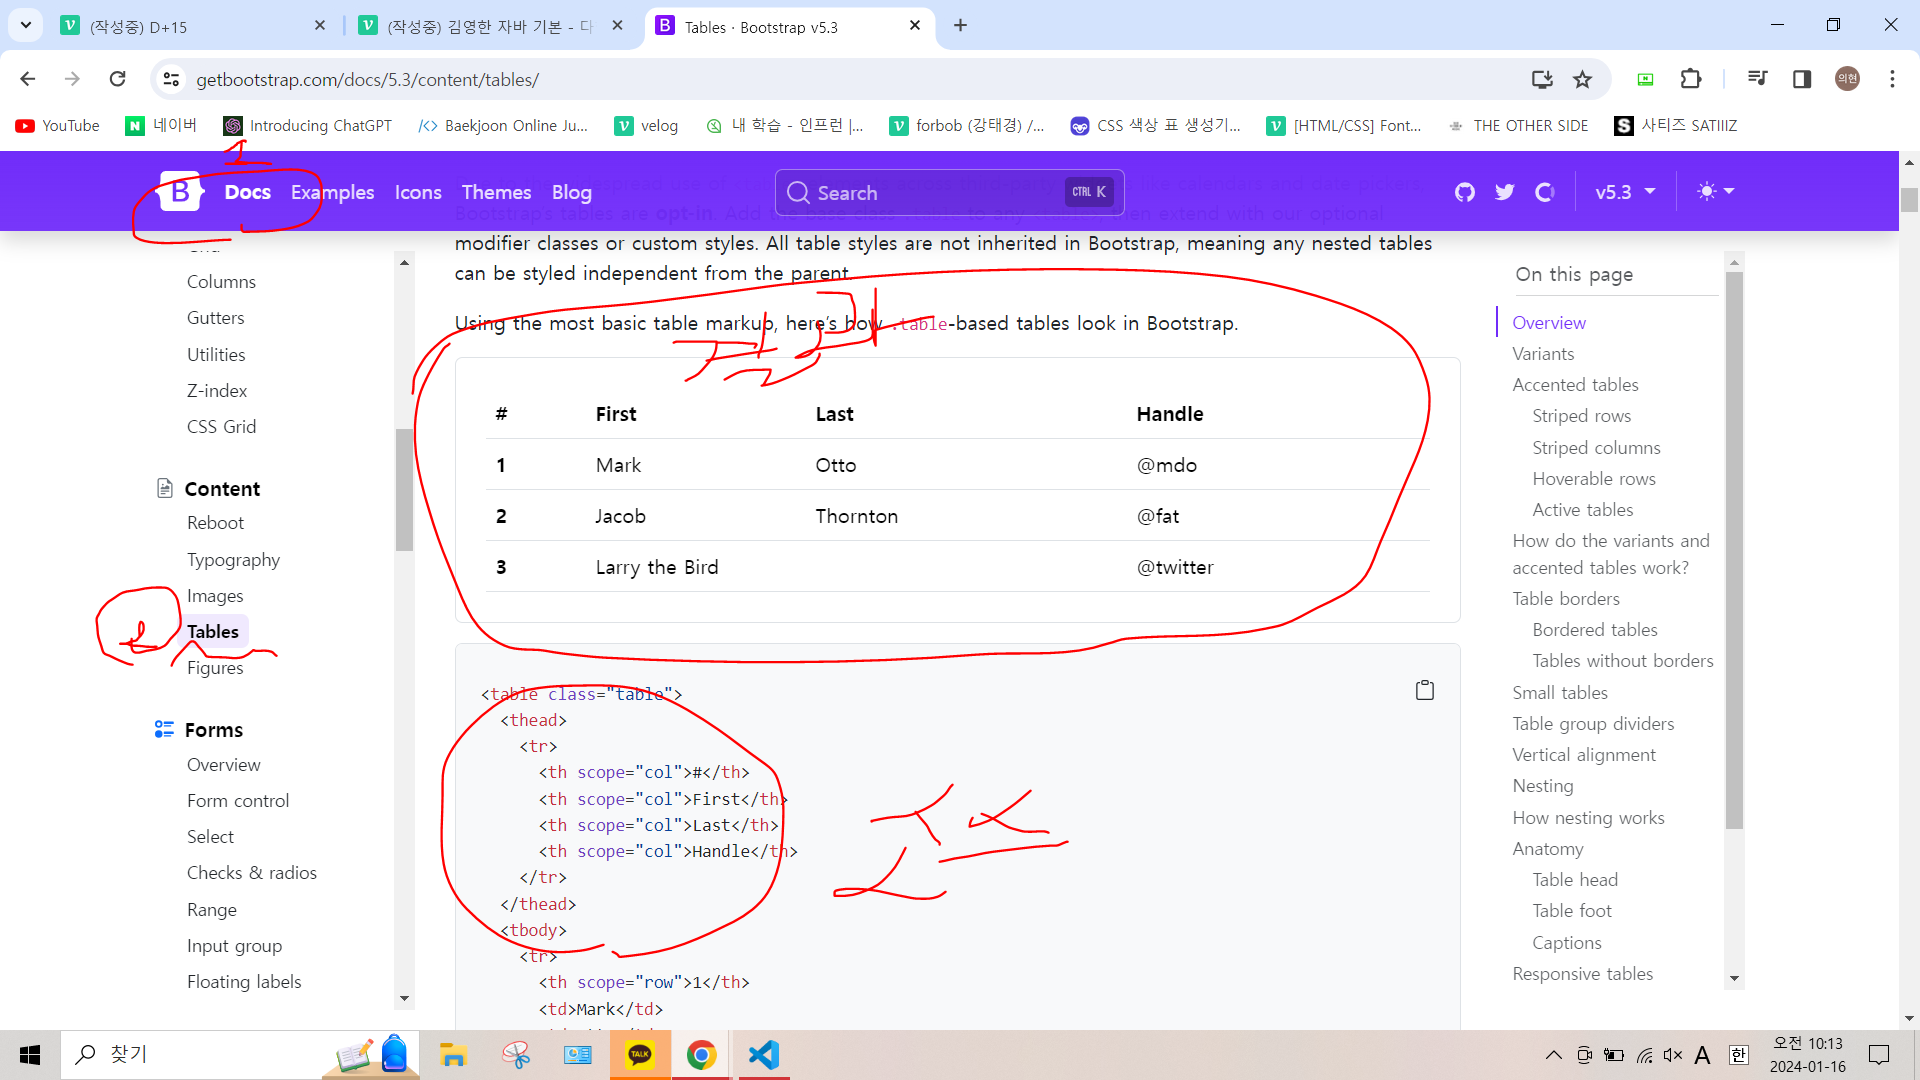
Task: Open the Bootstrap Twitter icon link
Action: [x=1505, y=192]
